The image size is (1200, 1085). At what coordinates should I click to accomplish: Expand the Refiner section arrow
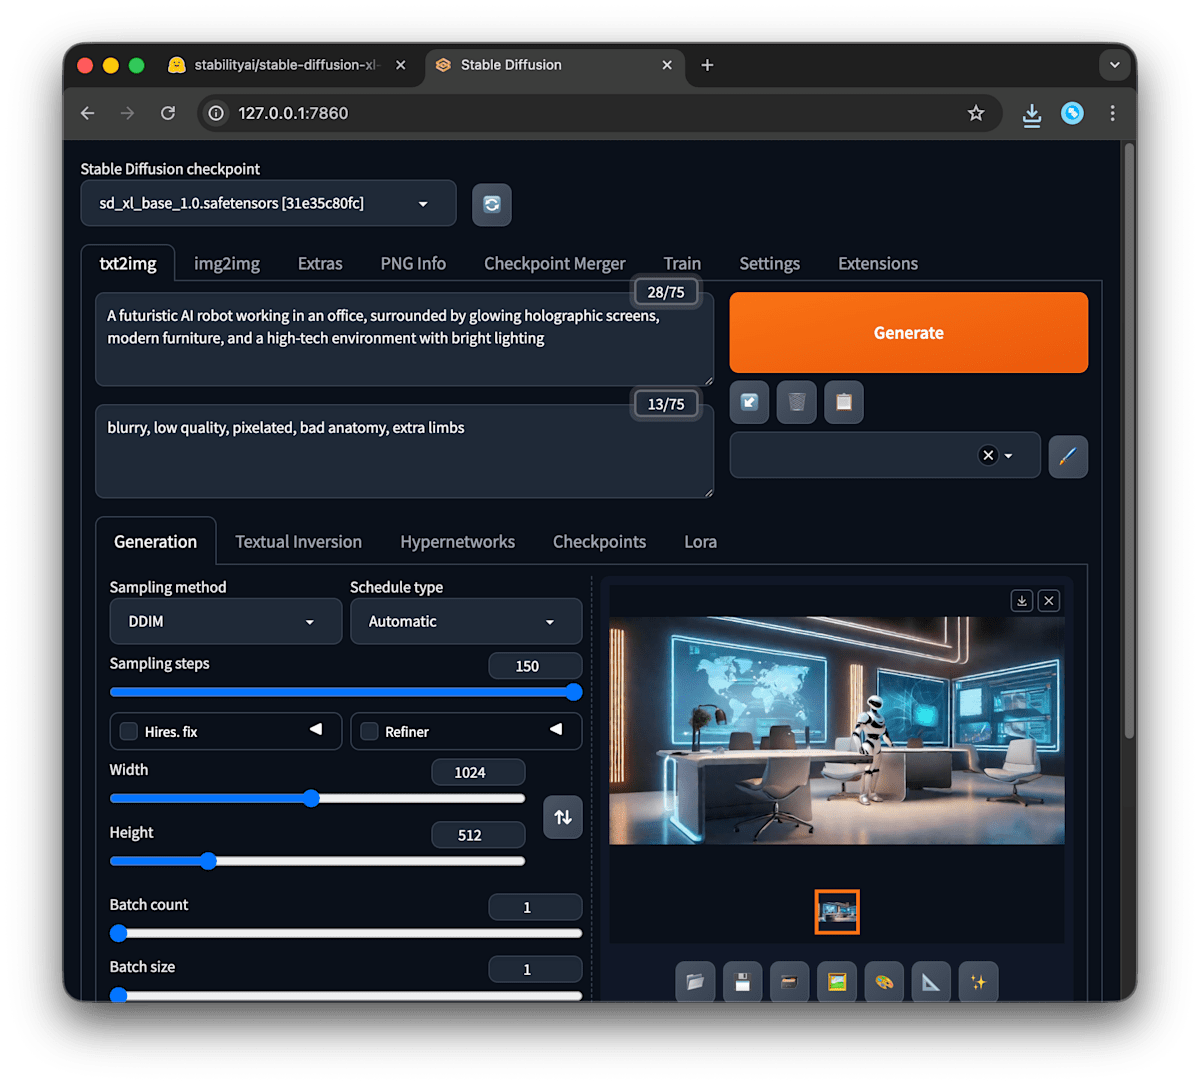click(x=556, y=729)
